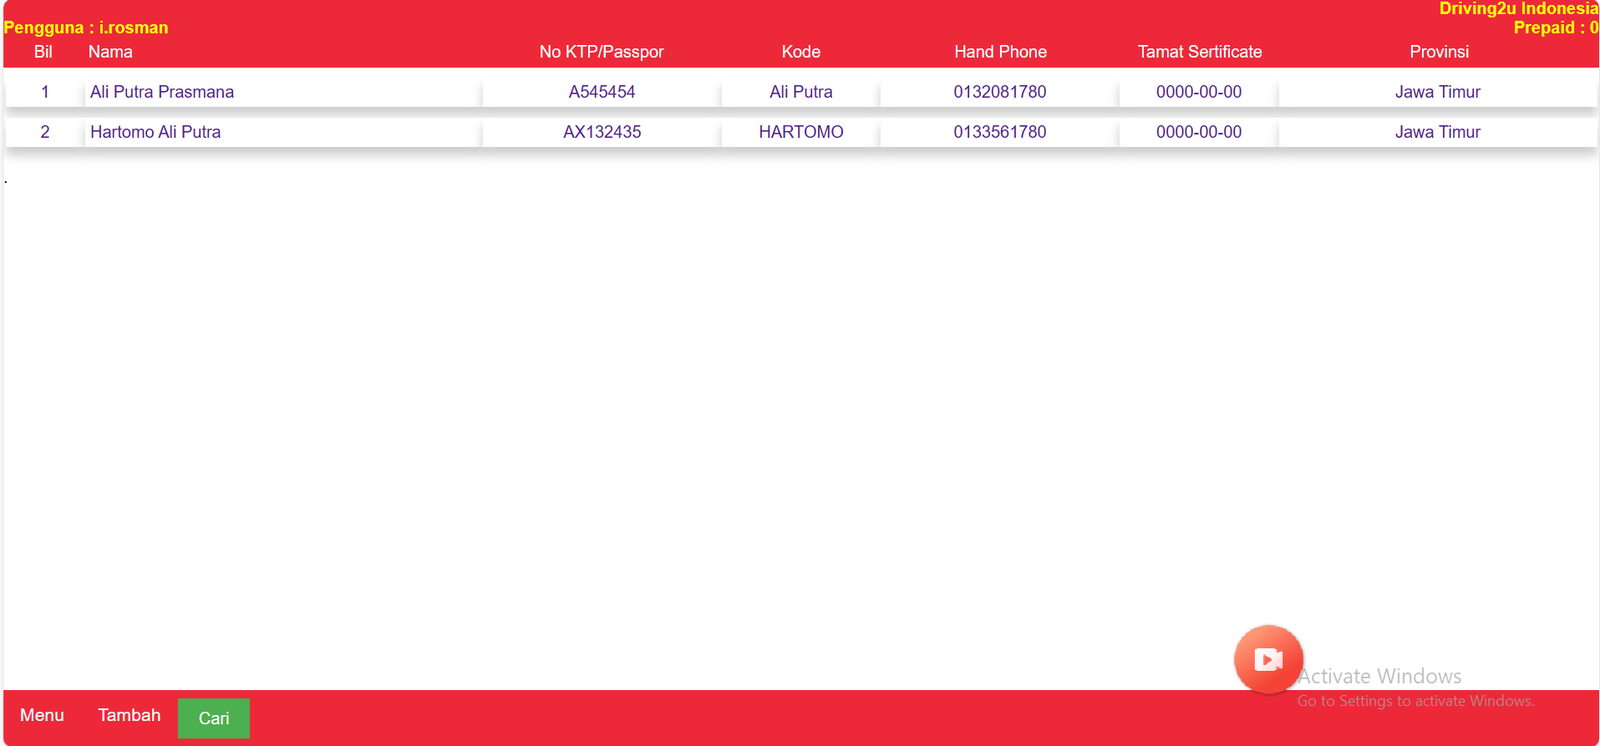Screen dimensions: 1600x746
Task: Click the HARTOMO code cell
Action: coord(800,132)
